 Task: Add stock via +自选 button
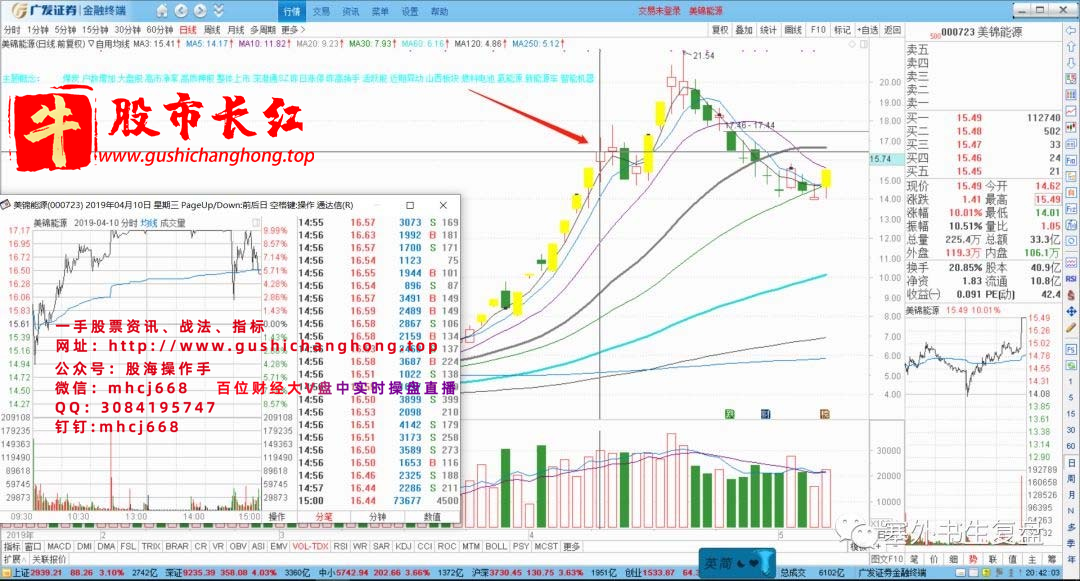(x=868, y=30)
